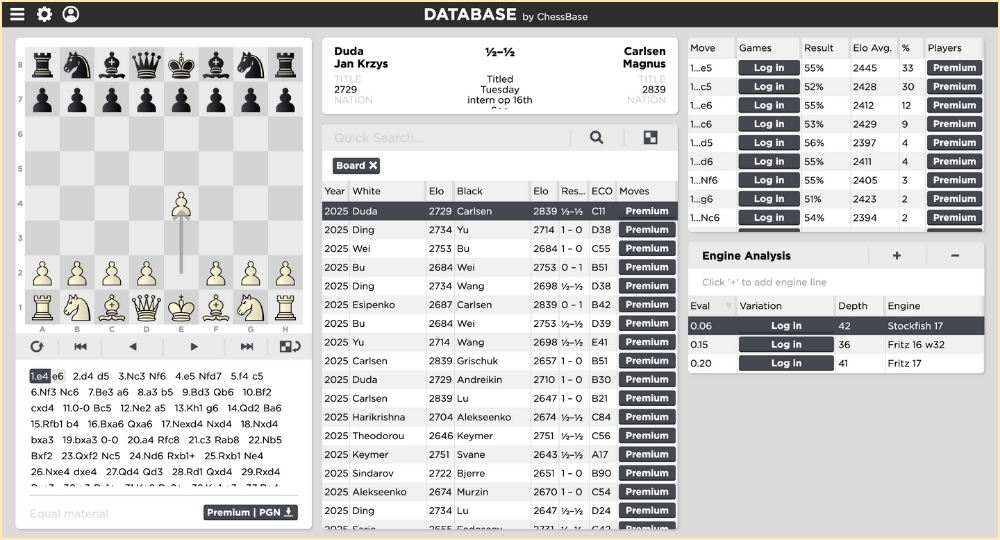This screenshot has height=540, width=1000.
Task: Jump to the end of game
Action: coord(247,347)
